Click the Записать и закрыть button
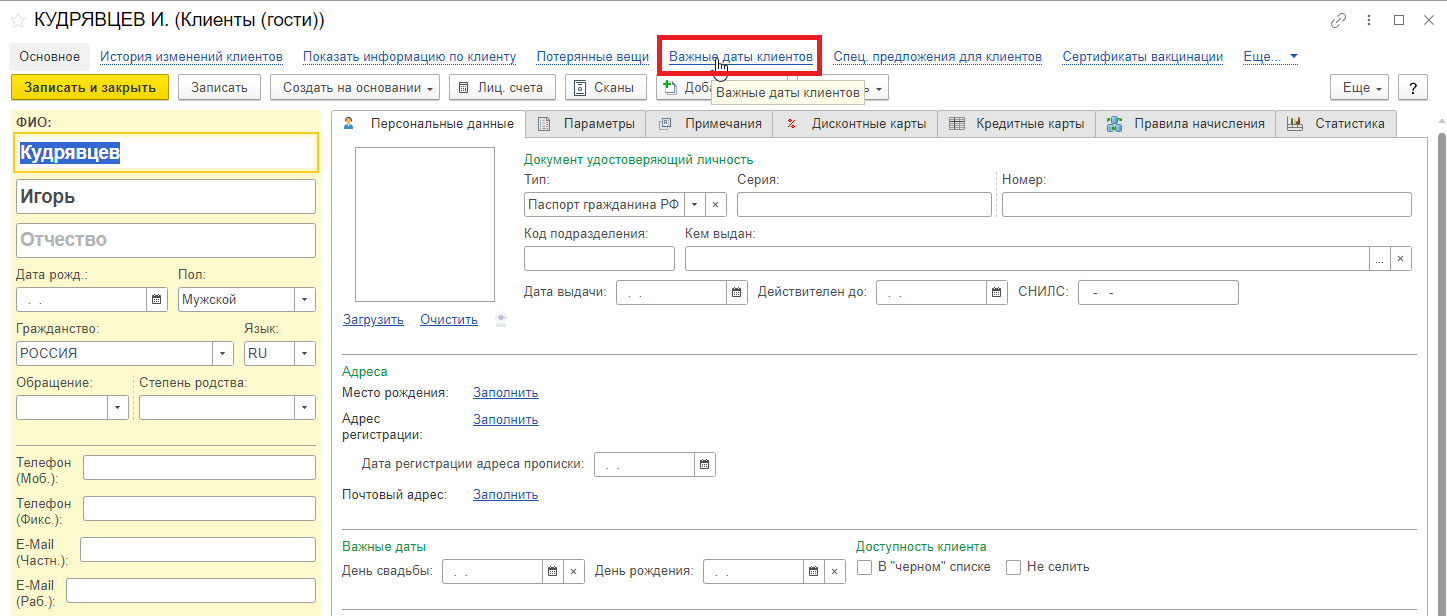The height and width of the screenshot is (616, 1447). pos(90,88)
